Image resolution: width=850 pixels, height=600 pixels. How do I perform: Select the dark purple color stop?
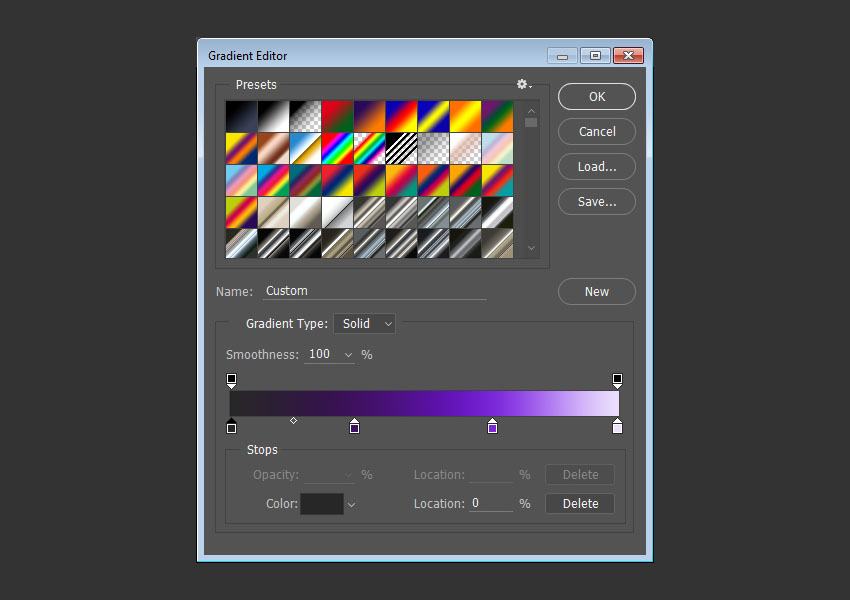point(354,427)
